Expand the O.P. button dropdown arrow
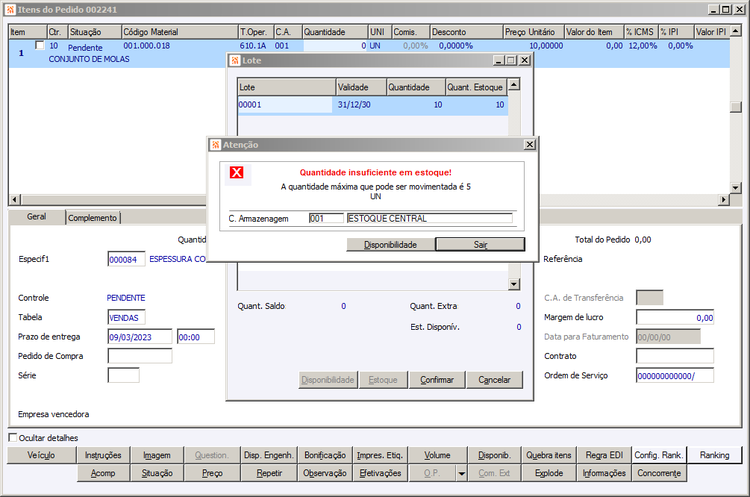Image resolution: width=750 pixels, height=497 pixels. point(462,474)
